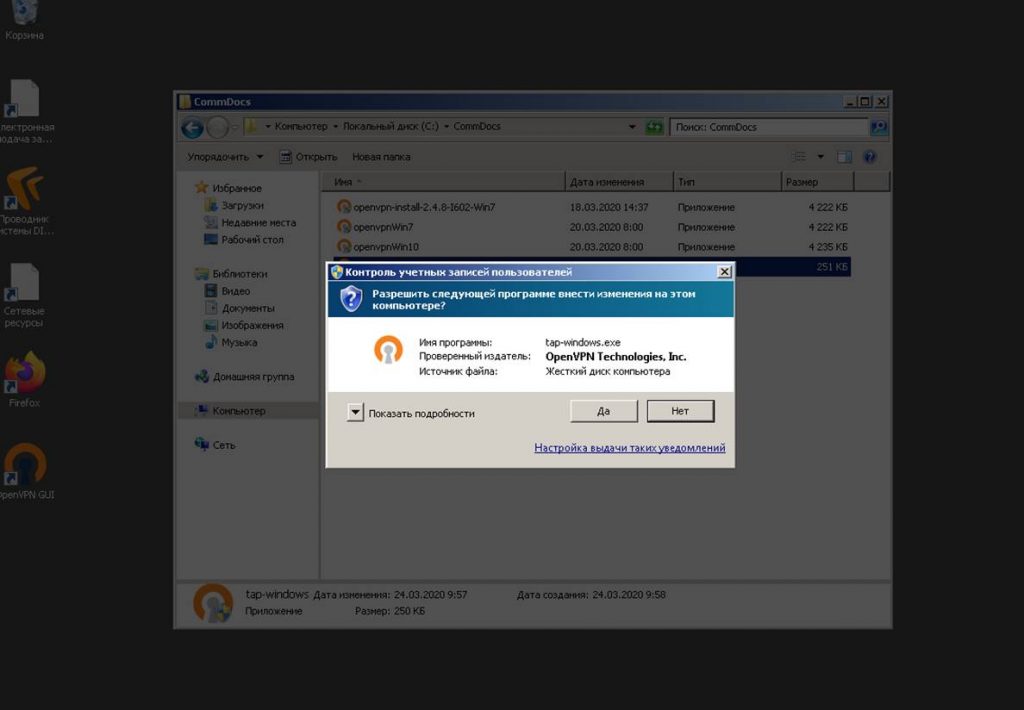
Task: Open Электронная подача desktop shortcut
Action: tap(25, 111)
